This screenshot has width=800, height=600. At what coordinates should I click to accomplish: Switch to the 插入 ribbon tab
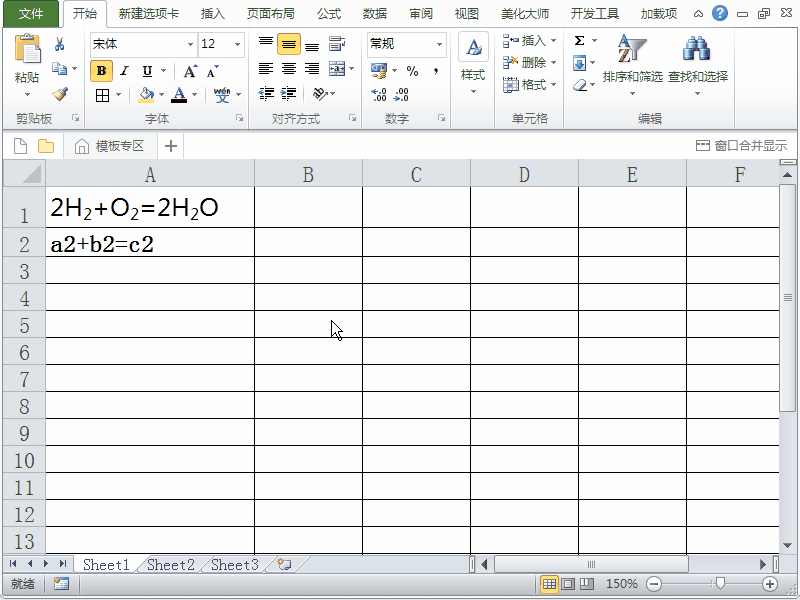pyautogui.click(x=213, y=14)
